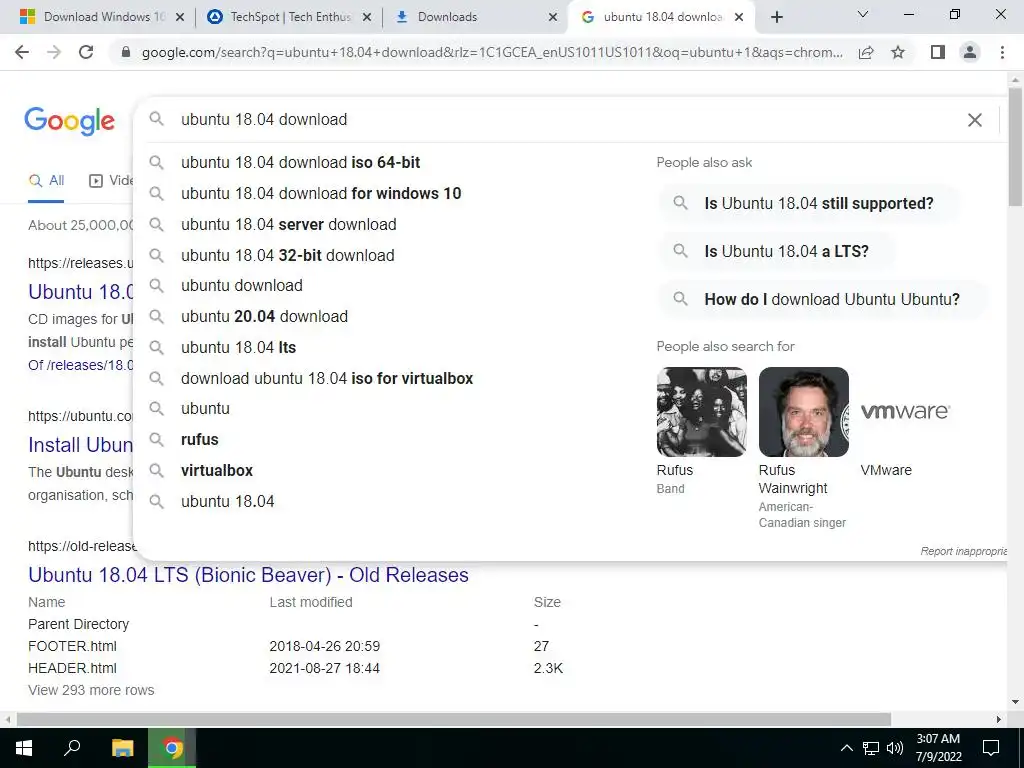
Task: Open Chrome's three-dot menu
Action: [1002, 52]
